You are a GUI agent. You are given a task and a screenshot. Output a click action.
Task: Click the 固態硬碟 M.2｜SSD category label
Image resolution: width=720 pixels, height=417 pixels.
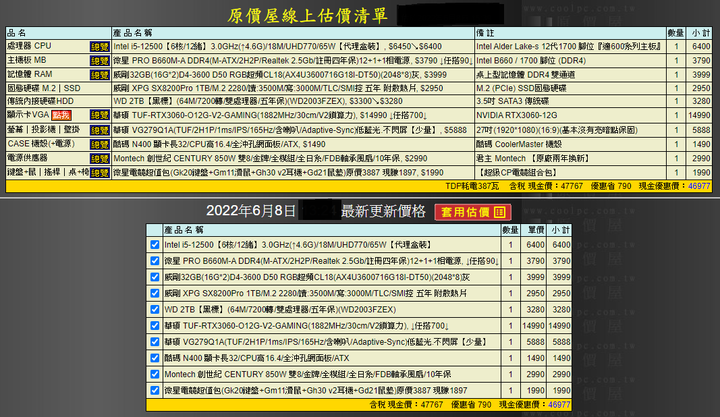[44, 88]
